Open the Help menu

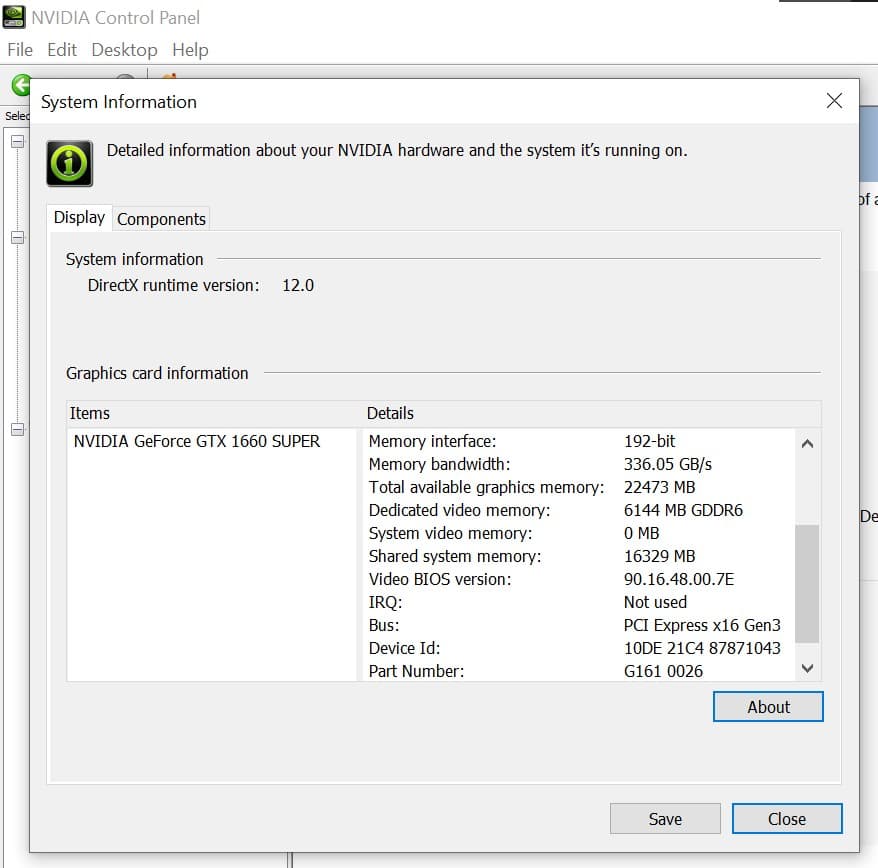point(190,49)
